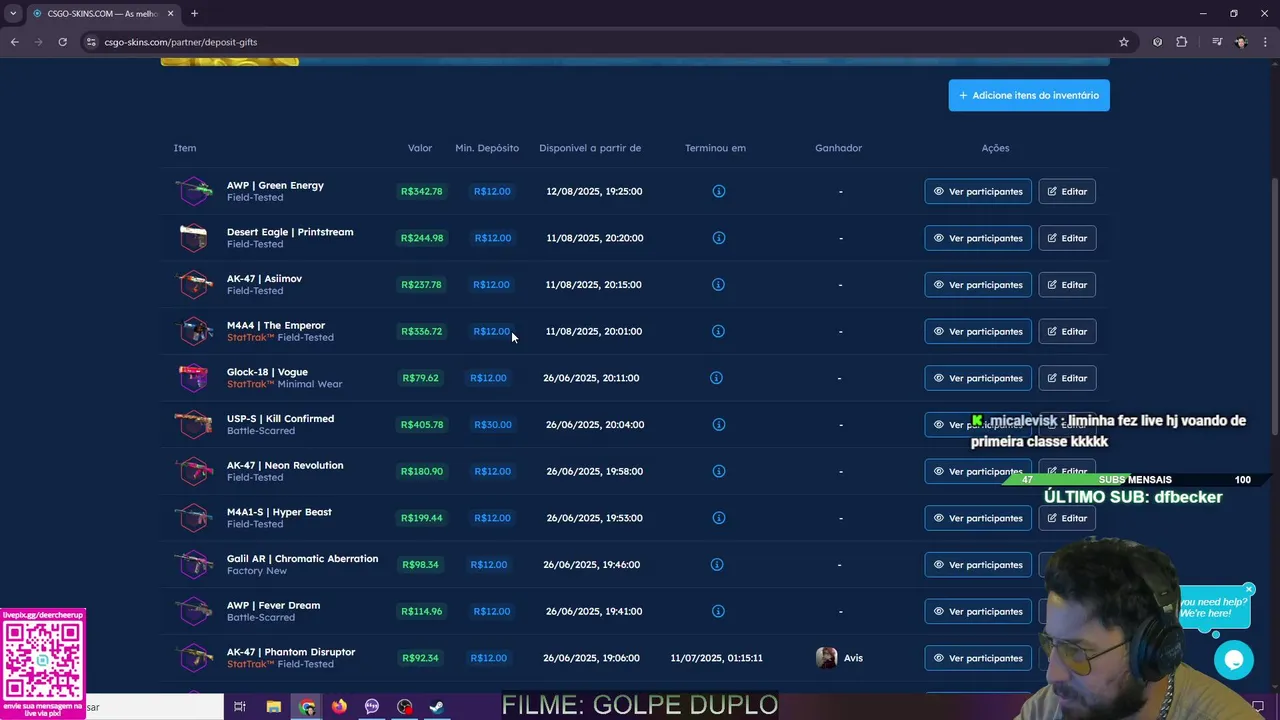View participants for AWP Green Energy

tap(978, 191)
